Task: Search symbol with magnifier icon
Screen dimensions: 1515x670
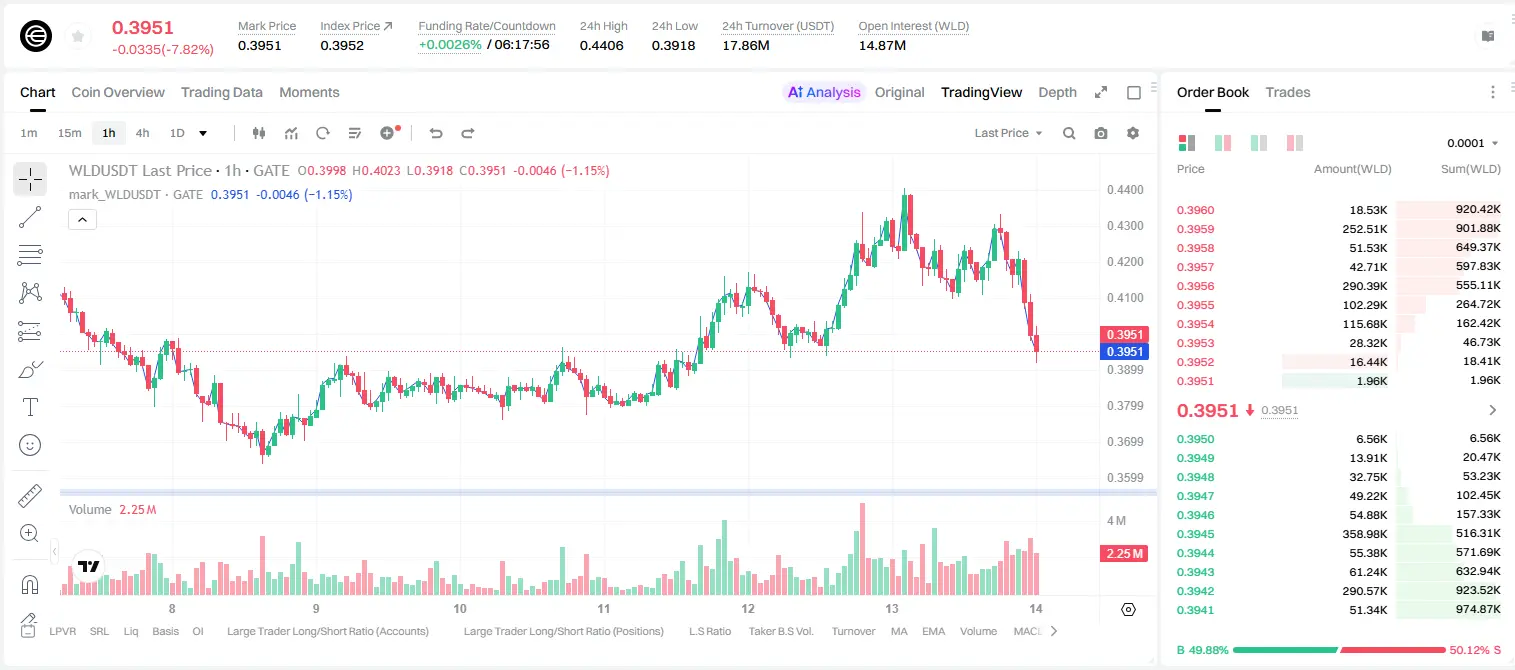Action: pos(1069,133)
